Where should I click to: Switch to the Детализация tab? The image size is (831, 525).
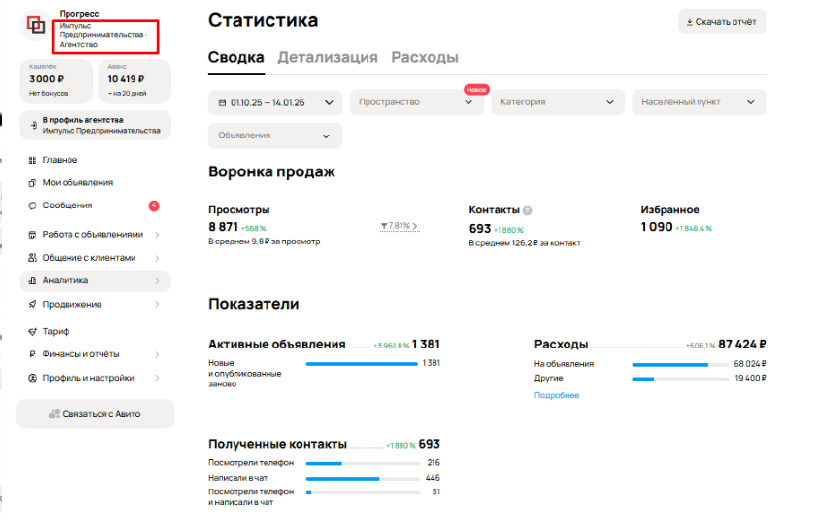pos(327,58)
